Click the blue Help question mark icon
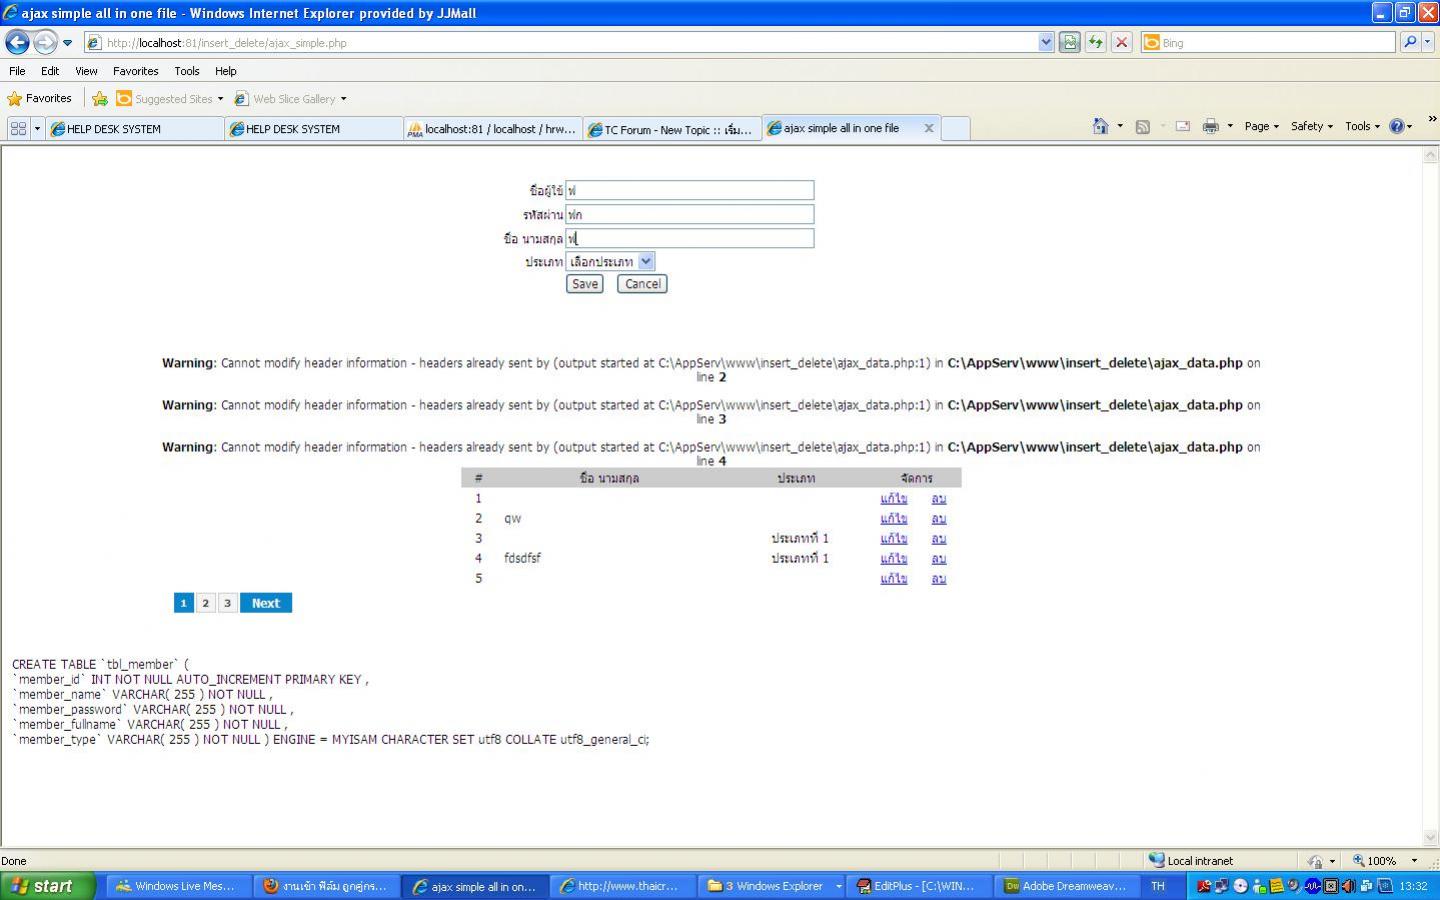This screenshot has height=900, width=1440. tap(1397, 126)
